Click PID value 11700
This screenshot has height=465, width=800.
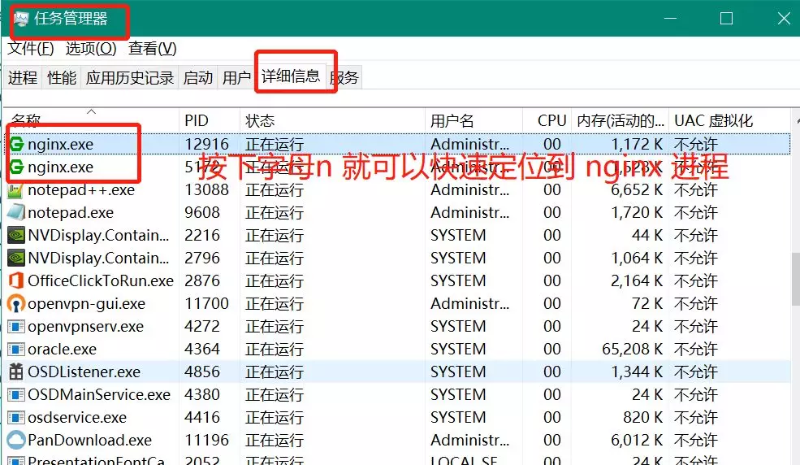[x=207, y=304]
